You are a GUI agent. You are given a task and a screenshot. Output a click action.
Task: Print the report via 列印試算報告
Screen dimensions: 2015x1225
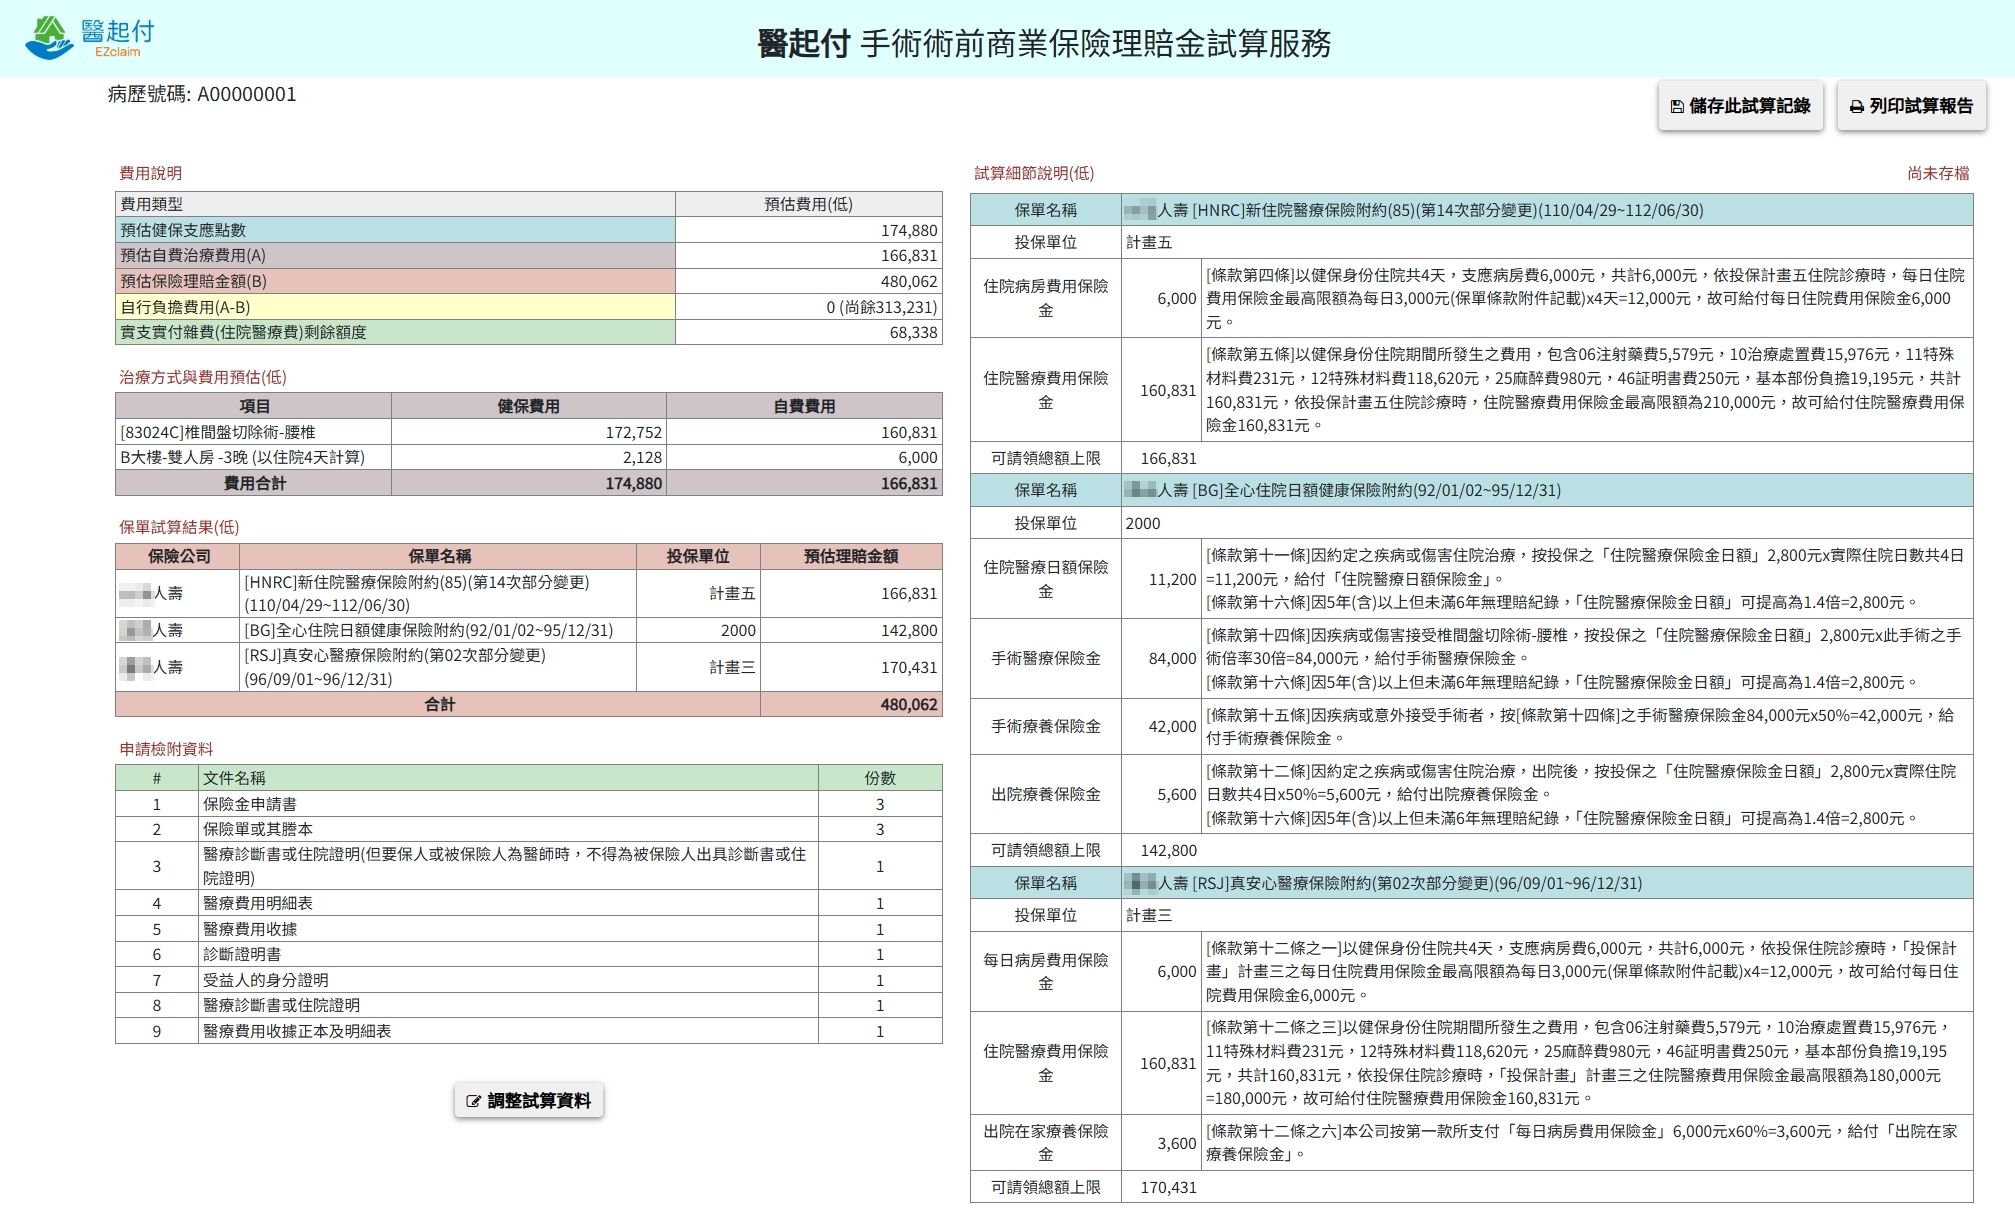click(1911, 106)
